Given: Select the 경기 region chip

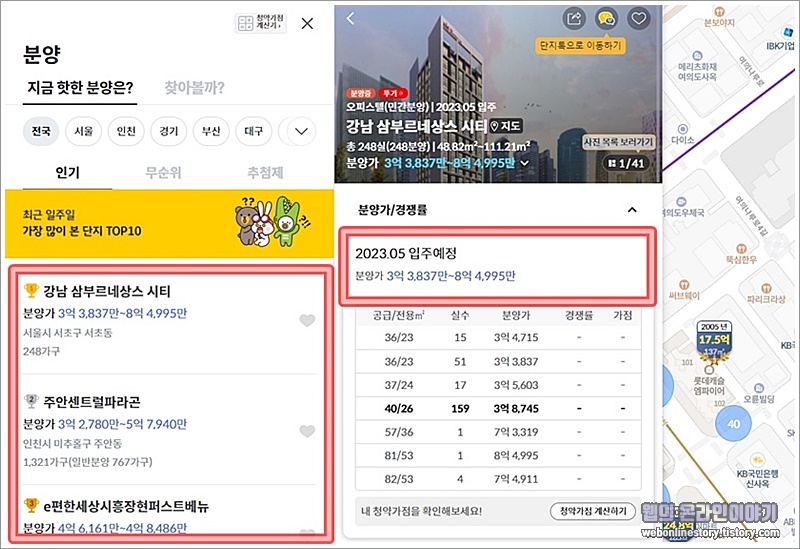Looking at the screenshot, I should click(x=169, y=131).
